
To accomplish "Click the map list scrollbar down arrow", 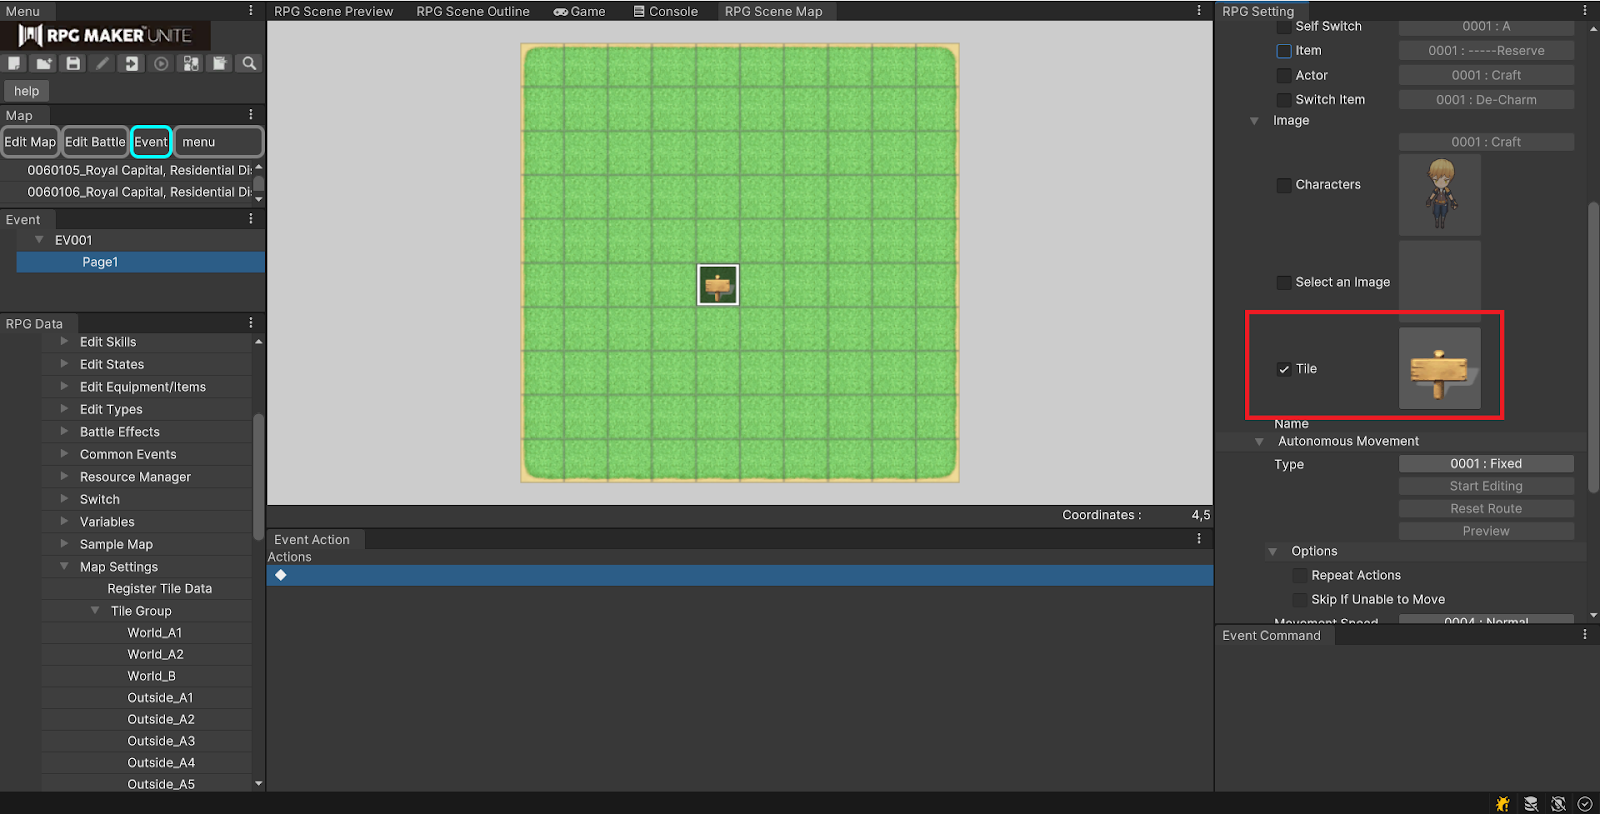I will click(259, 199).
